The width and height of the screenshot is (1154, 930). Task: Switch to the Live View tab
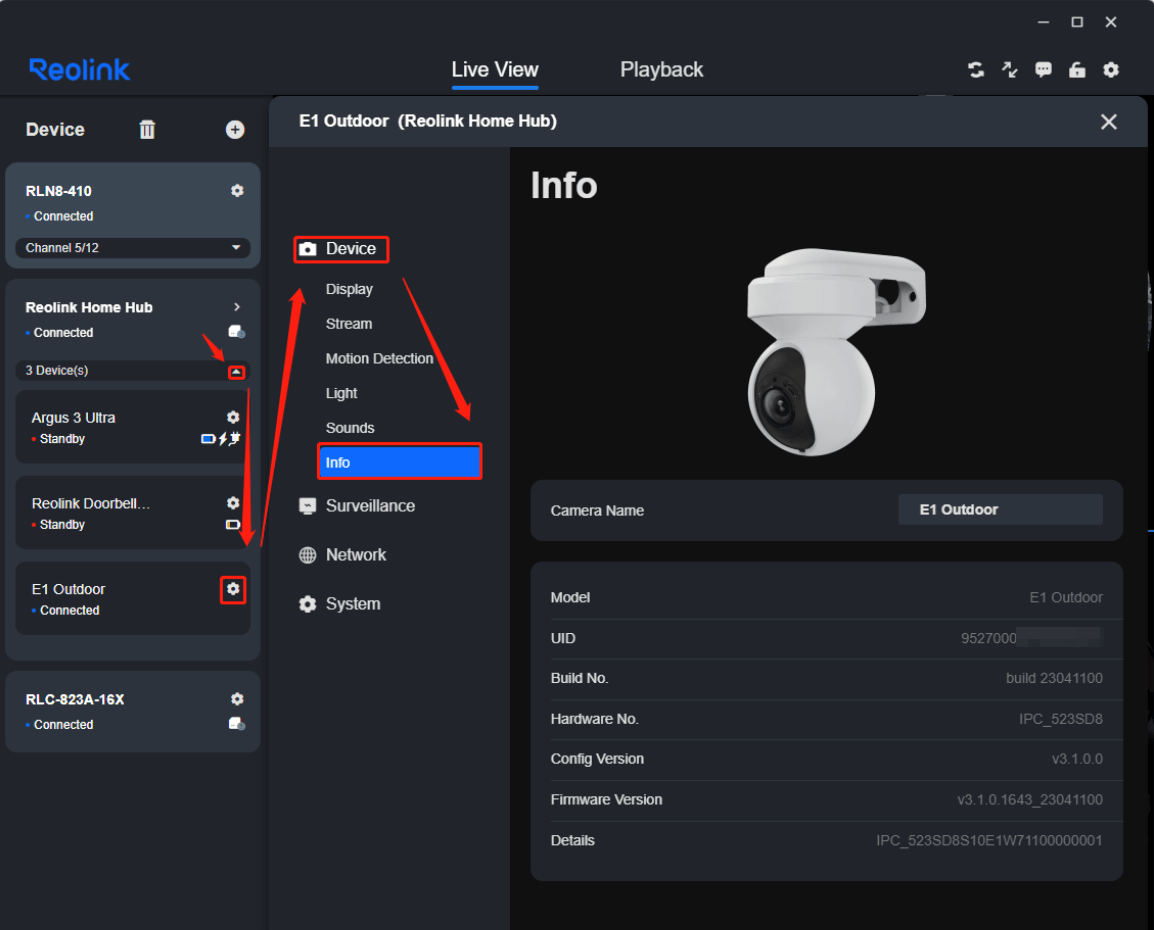click(x=495, y=70)
